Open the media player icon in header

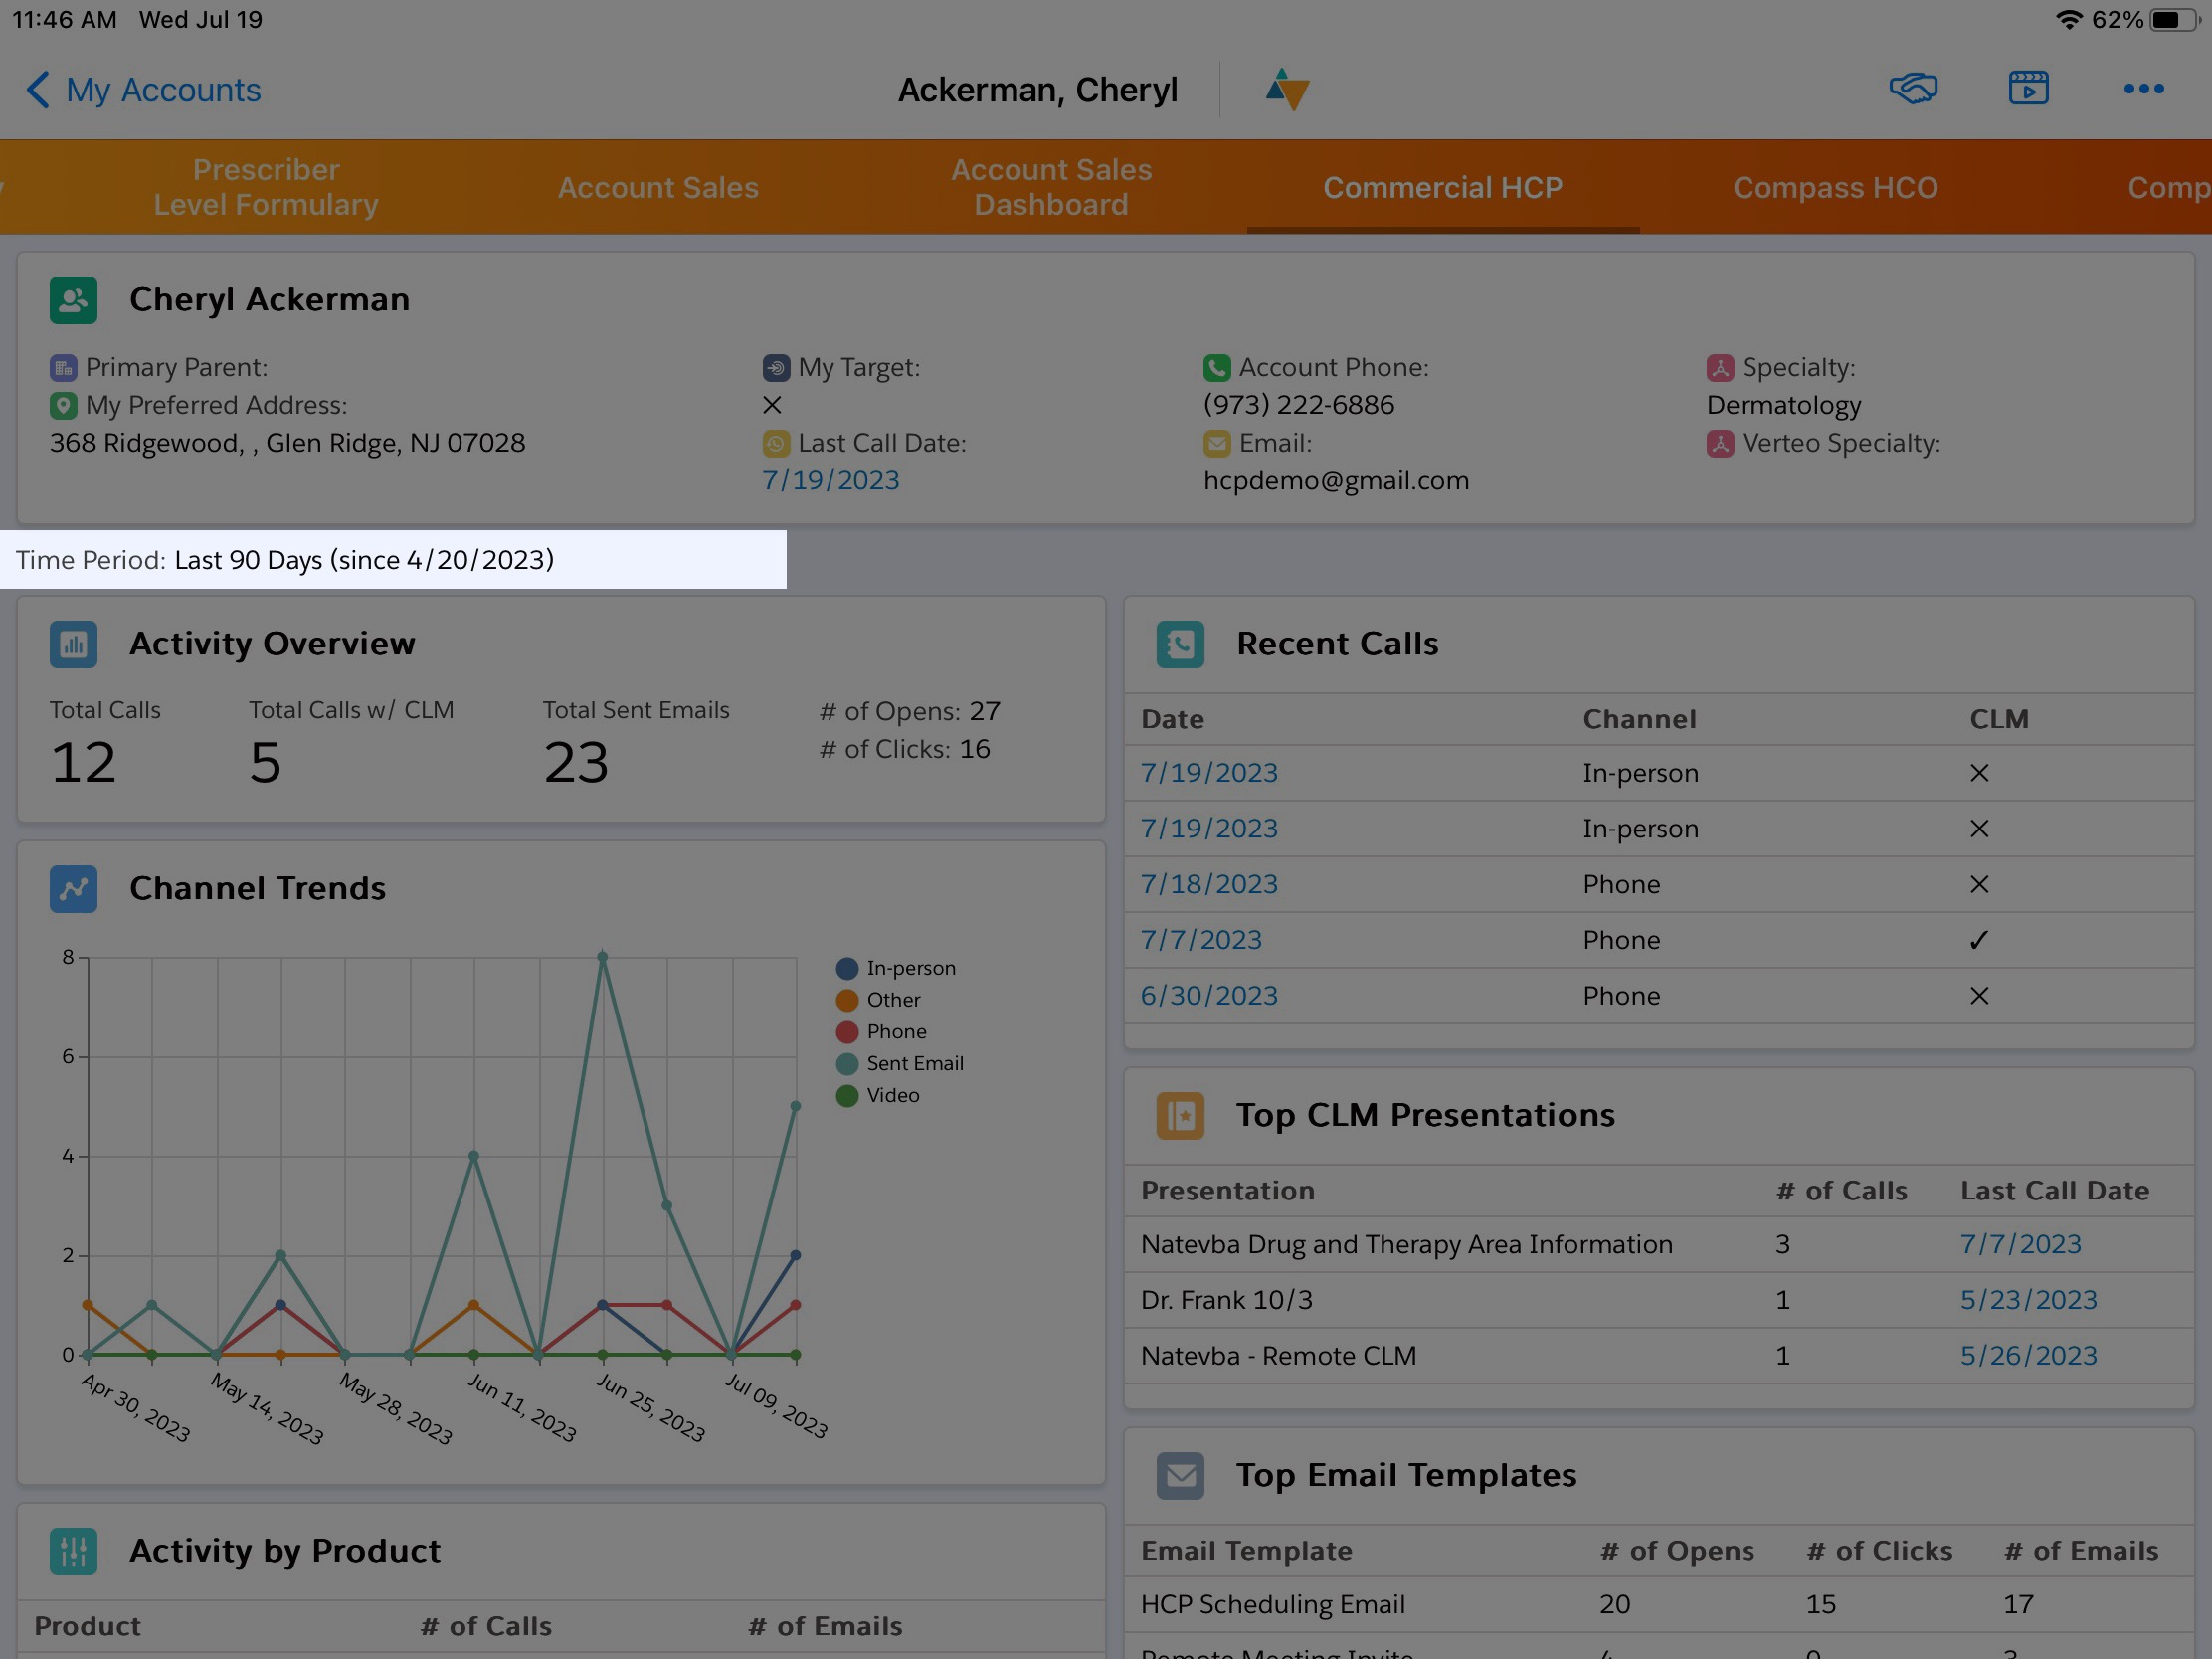(x=2028, y=89)
